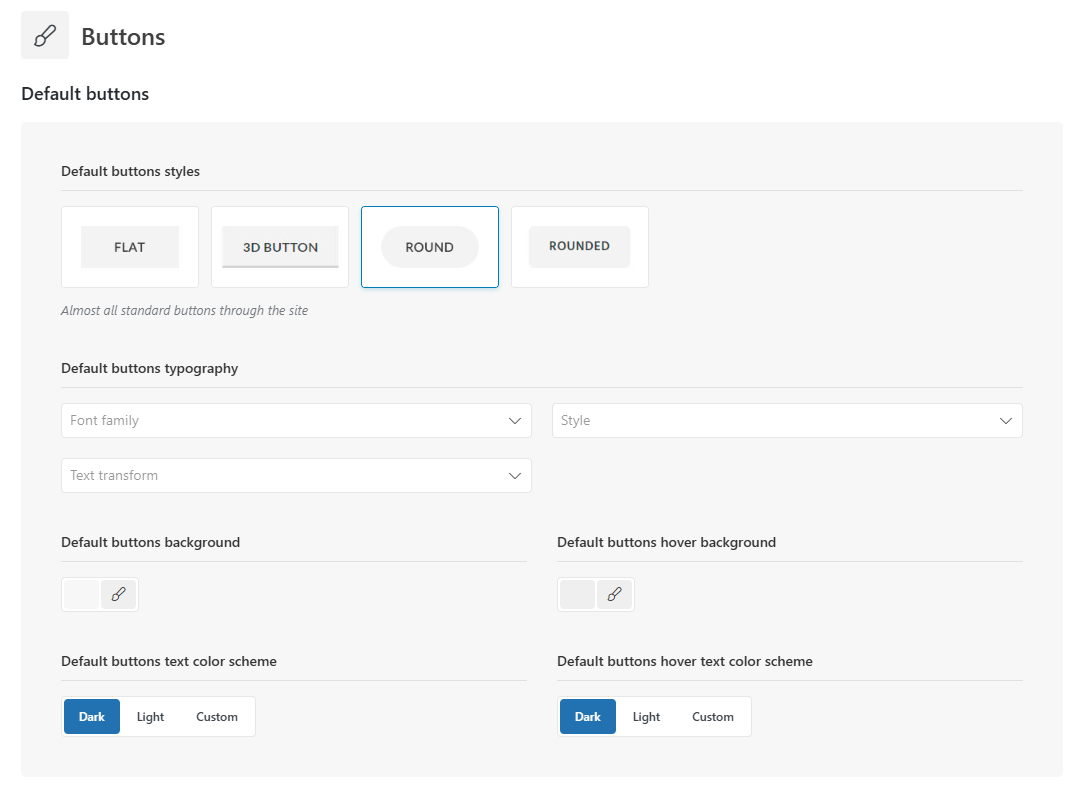
Task: Set default buttons text scheme to Custom
Action: (x=217, y=717)
